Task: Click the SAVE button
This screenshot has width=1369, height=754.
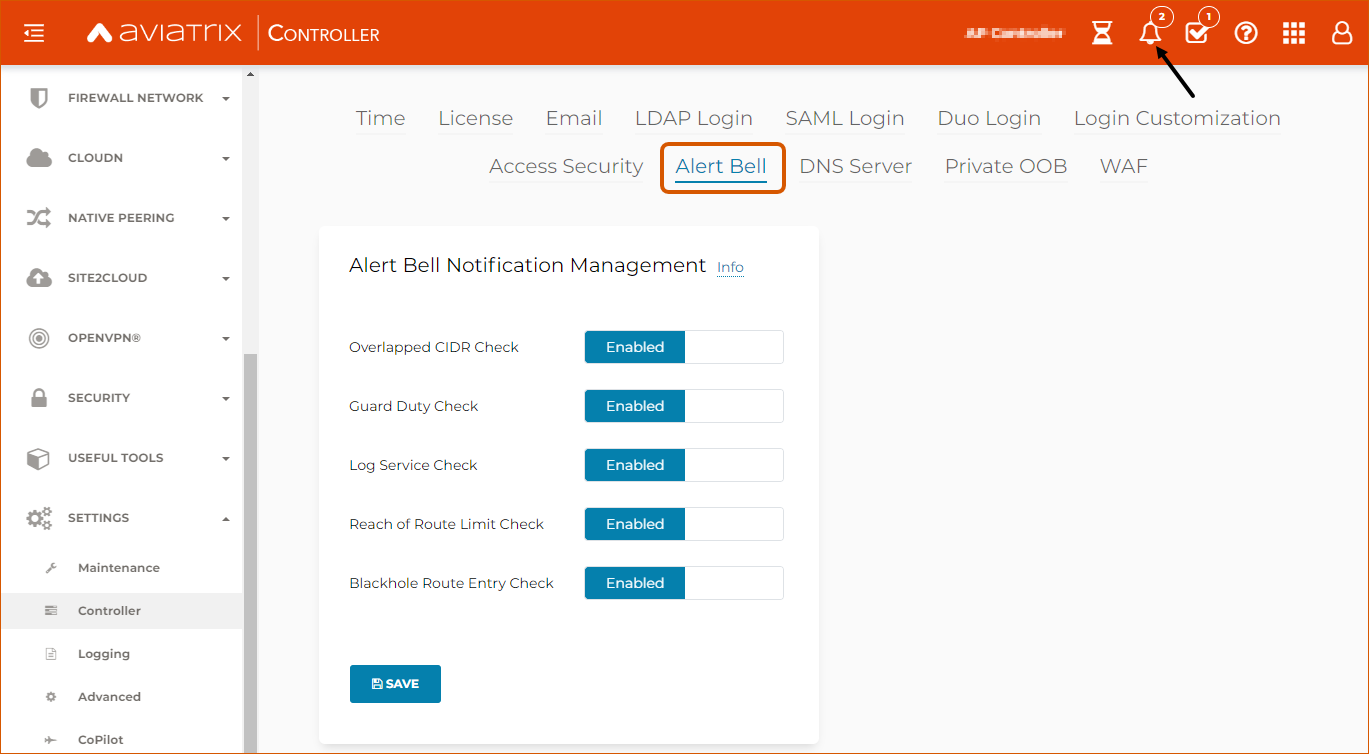Action: [x=395, y=683]
